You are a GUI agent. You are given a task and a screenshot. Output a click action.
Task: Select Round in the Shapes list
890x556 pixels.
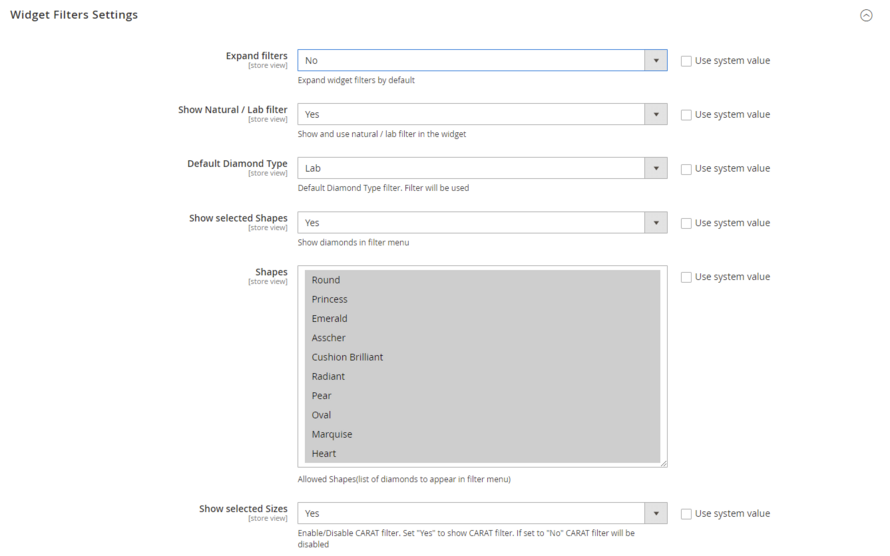pyautogui.click(x=326, y=280)
